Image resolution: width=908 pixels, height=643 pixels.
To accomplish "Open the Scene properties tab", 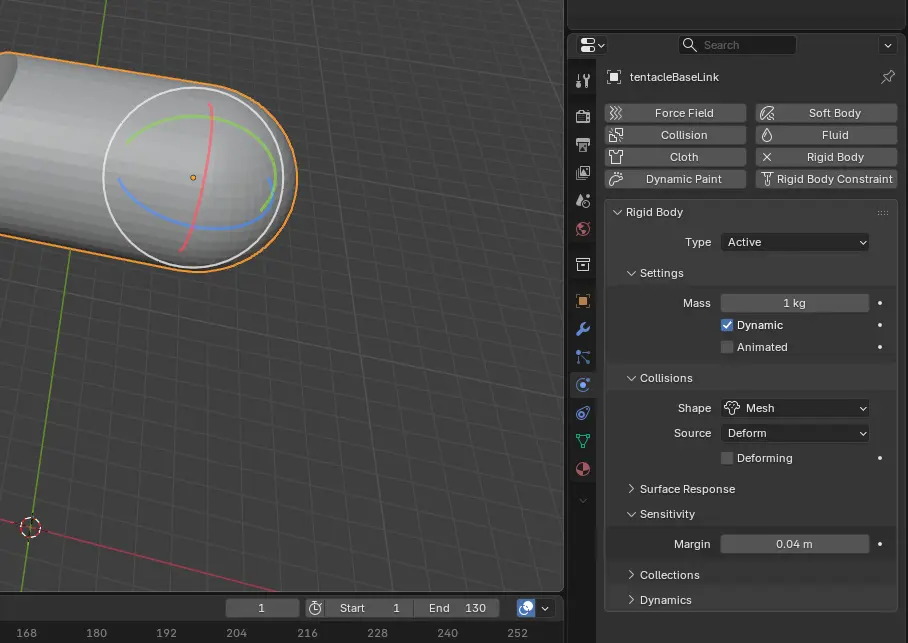I will pos(583,200).
